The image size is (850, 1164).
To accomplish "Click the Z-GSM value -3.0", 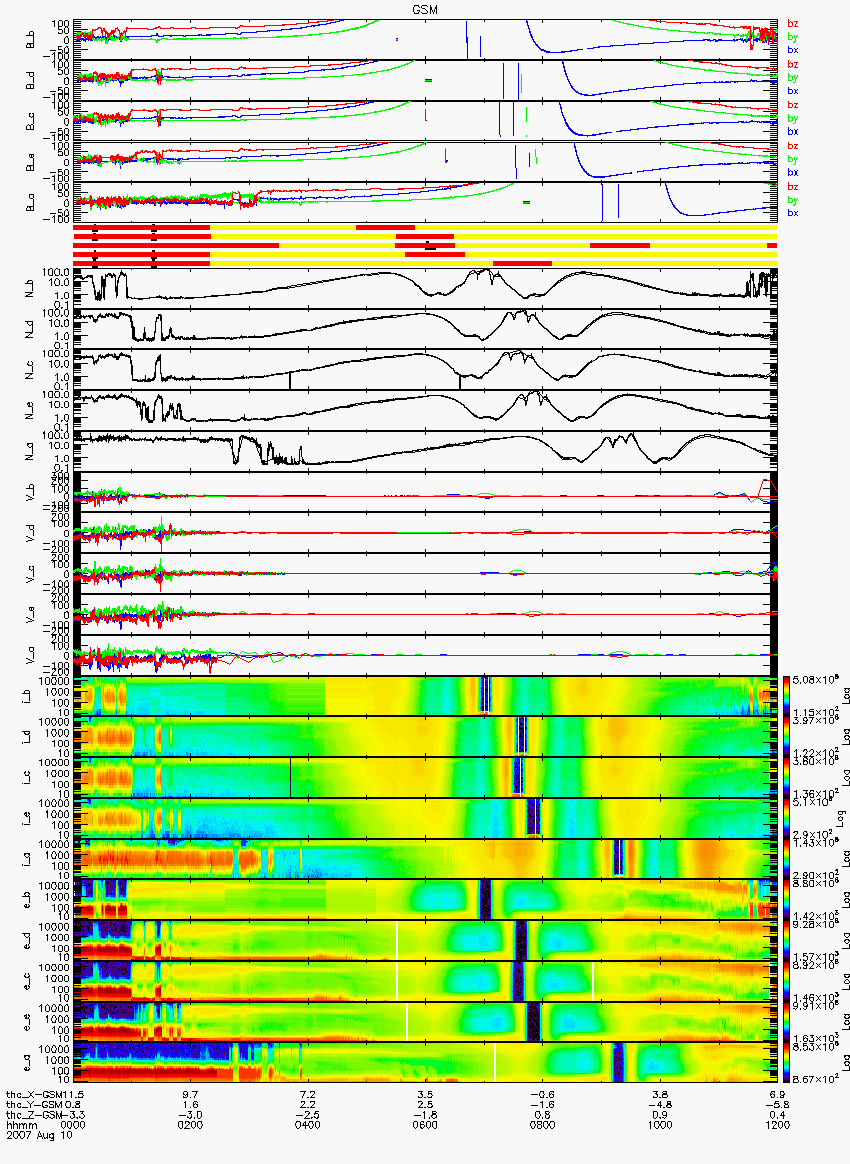I will pyautogui.click(x=190, y=1116).
